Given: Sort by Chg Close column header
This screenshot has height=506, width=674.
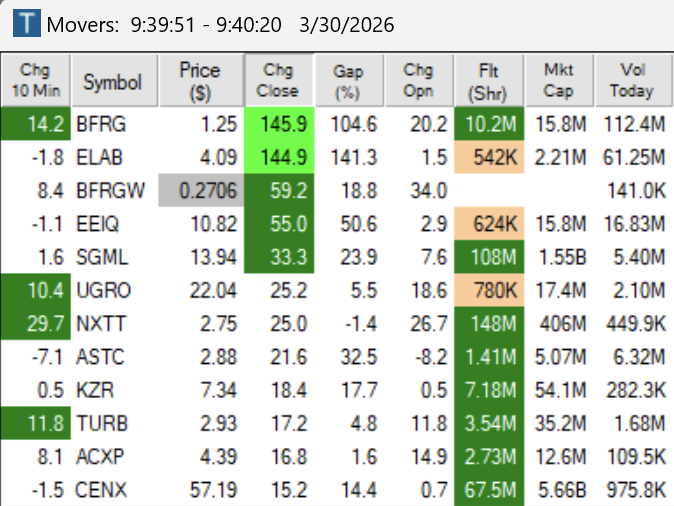Looking at the screenshot, I should pyautogui.click(x=279, y=80).
